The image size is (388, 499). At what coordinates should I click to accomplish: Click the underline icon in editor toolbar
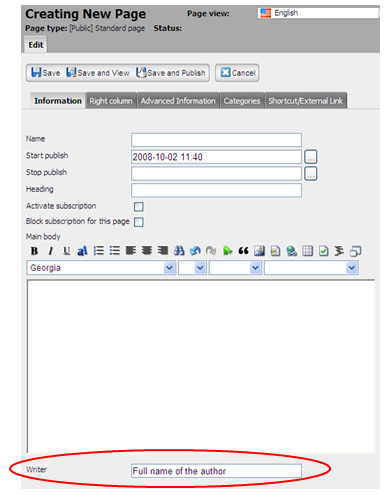(x=66, y=251)
